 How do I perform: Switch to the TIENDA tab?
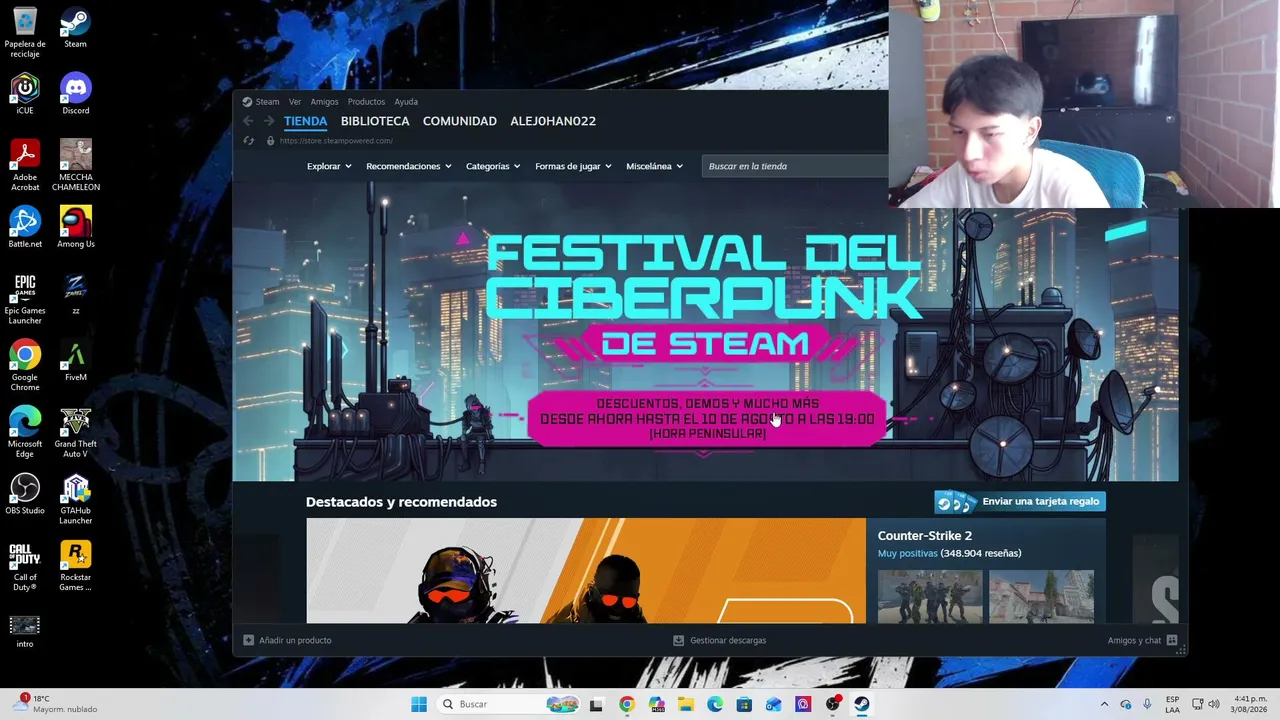(x=305, y=121)
